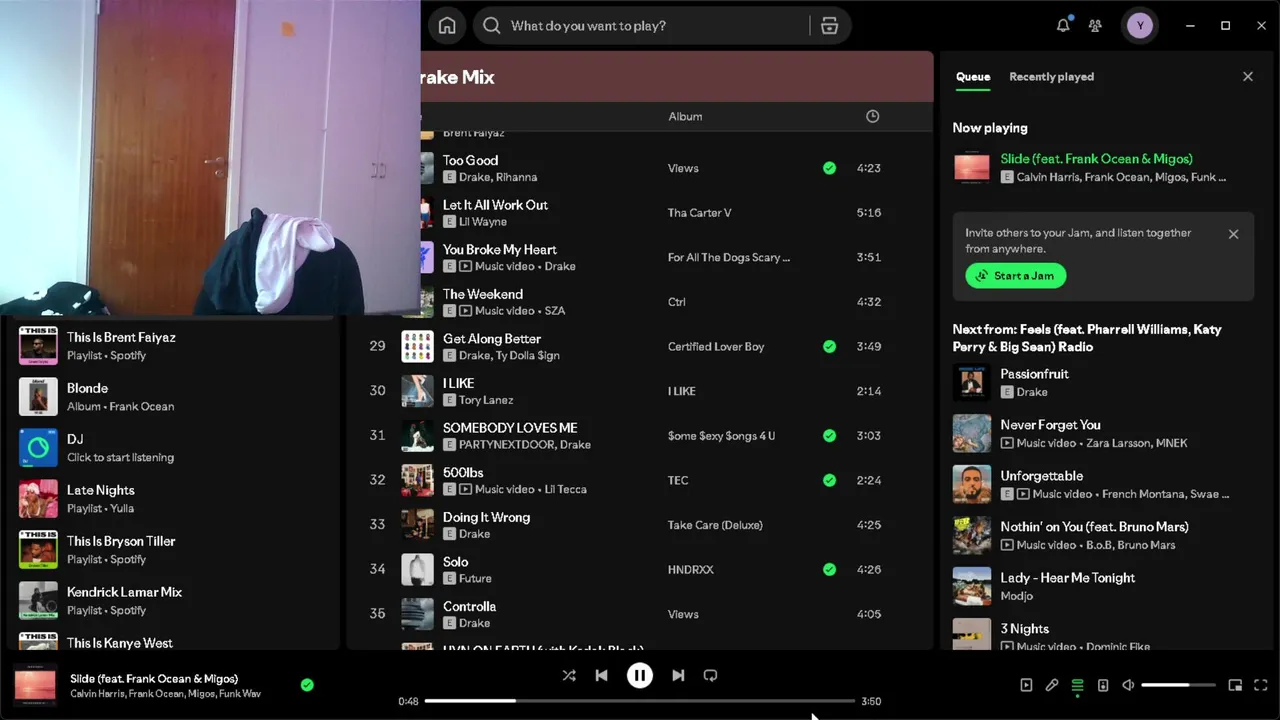
Task: Open Connect to a device icon
Action: click(x=1103, y=685)
